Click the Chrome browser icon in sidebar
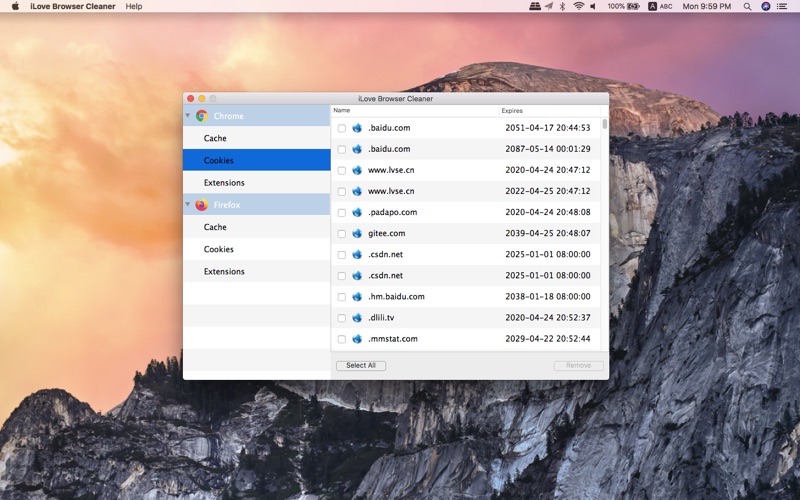 (x=202, y=116)
